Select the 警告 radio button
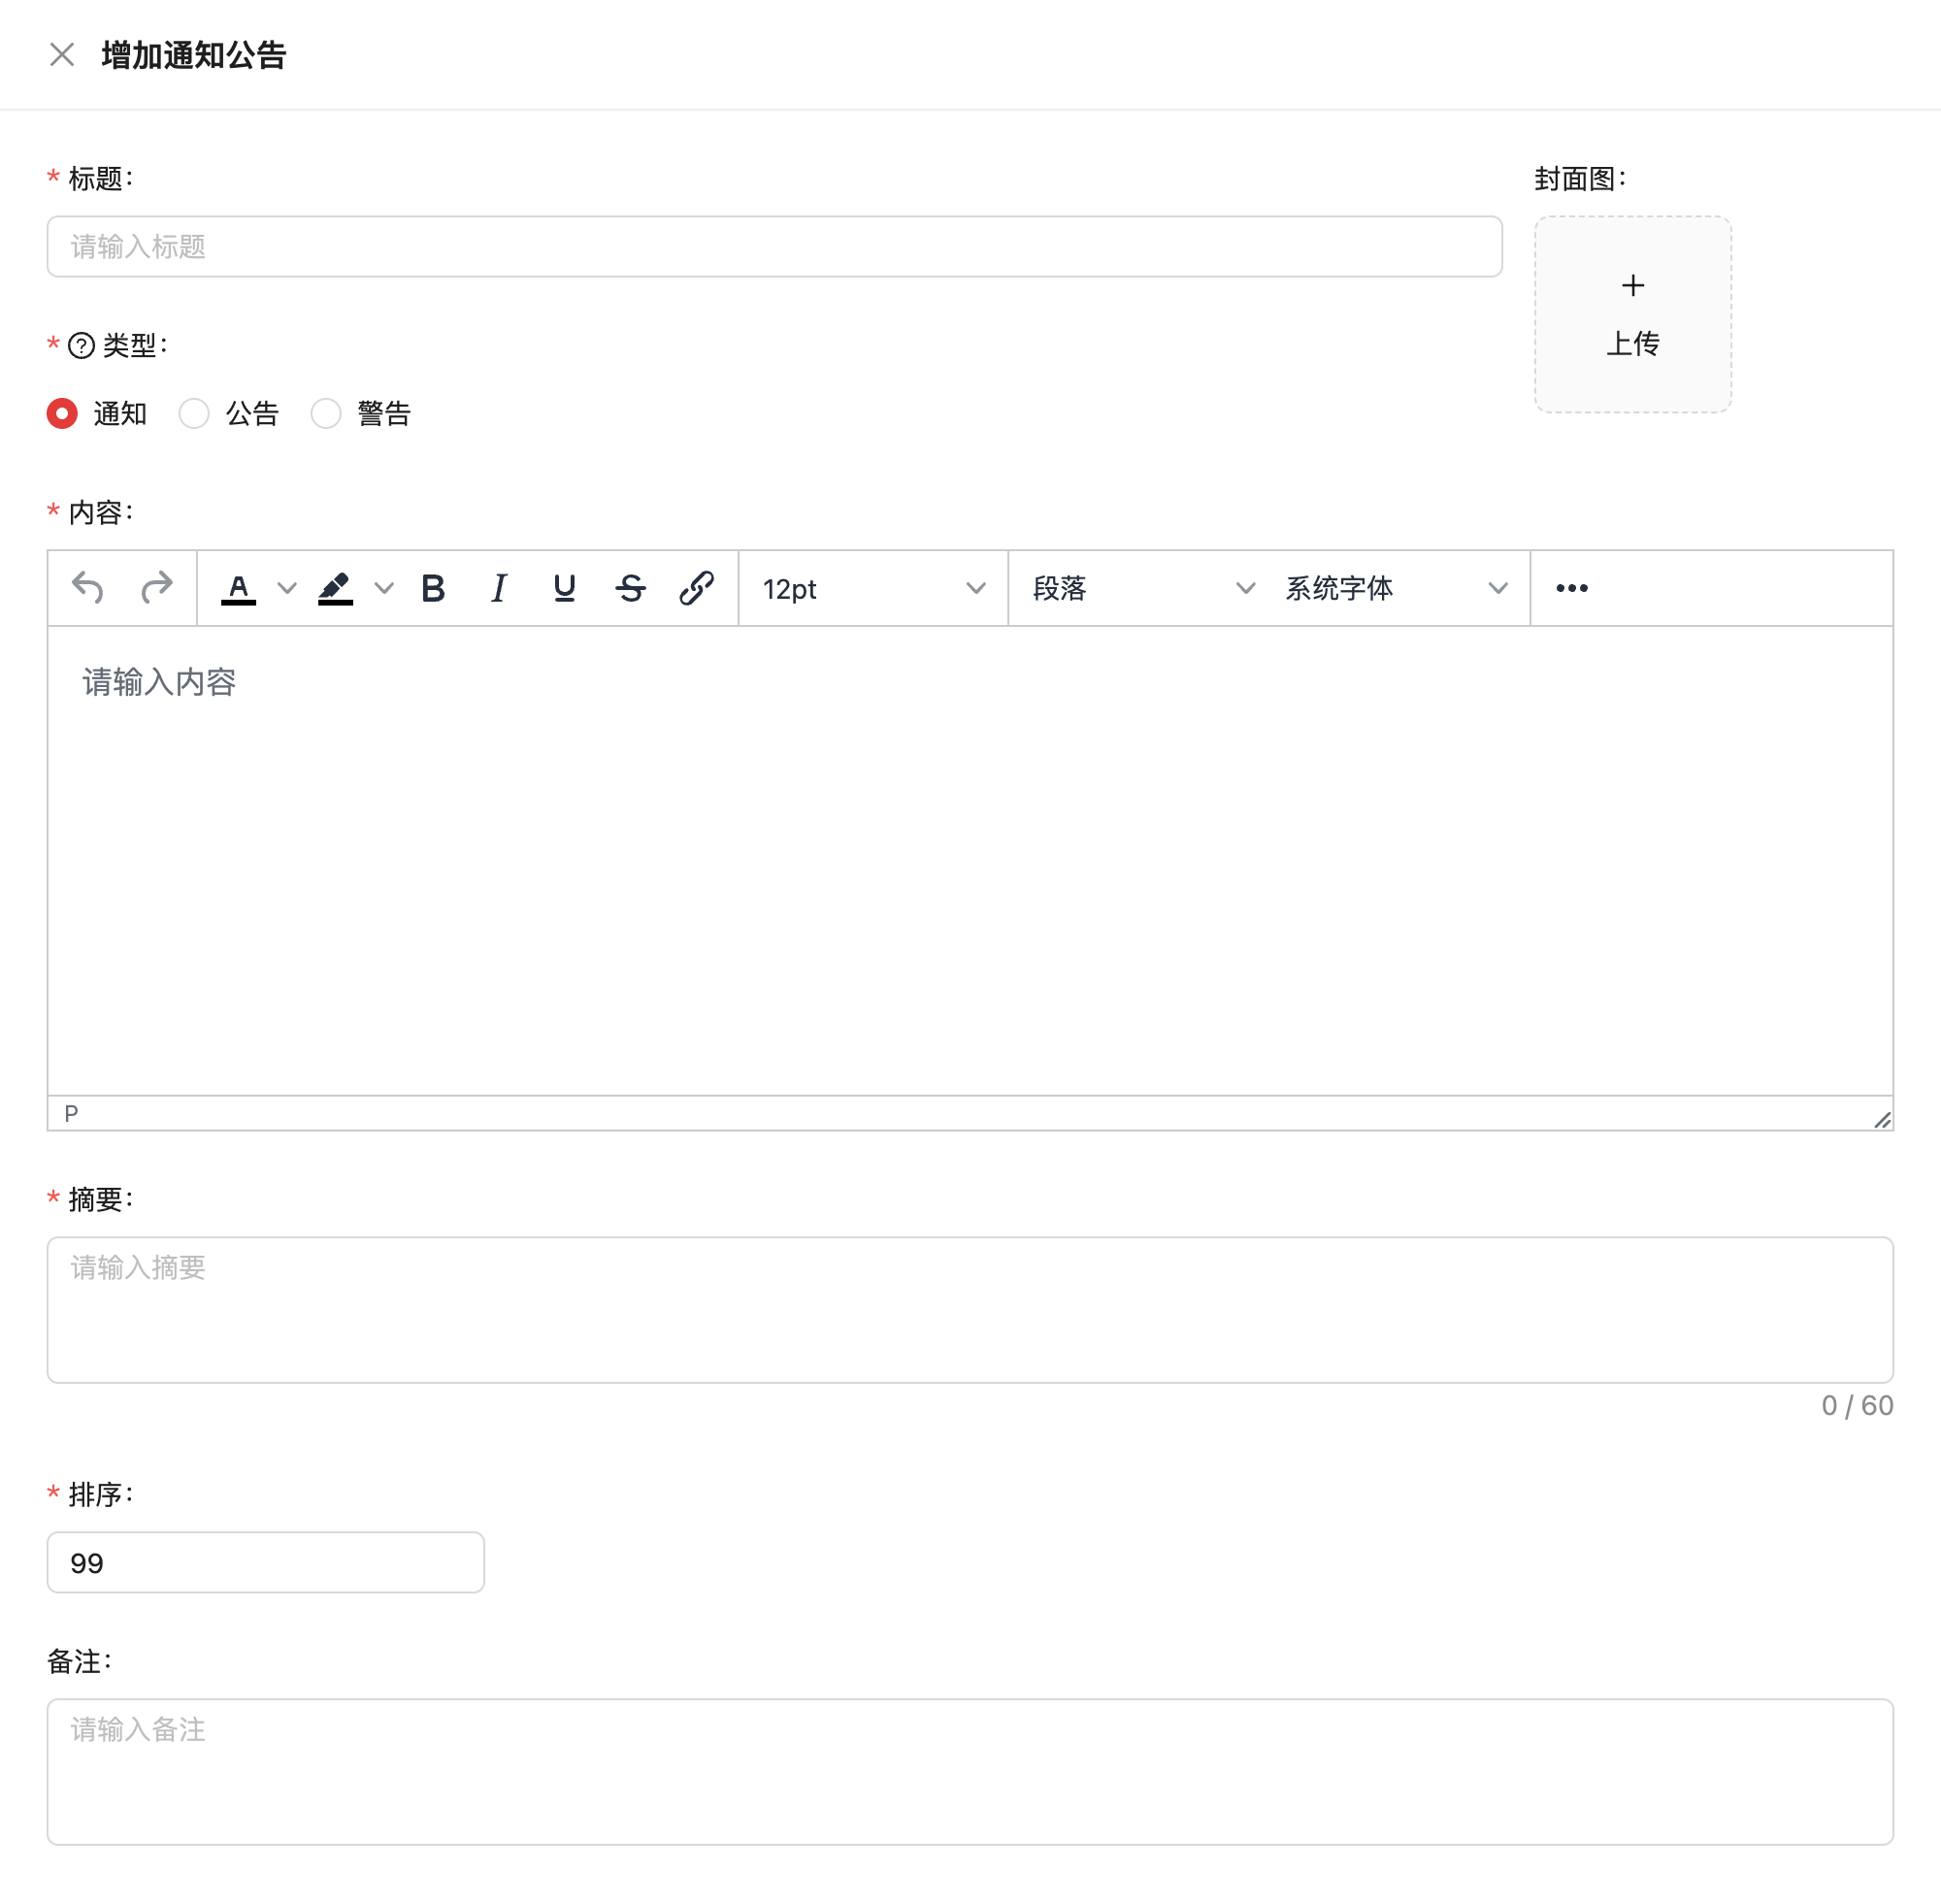 [x=326, y=413]
